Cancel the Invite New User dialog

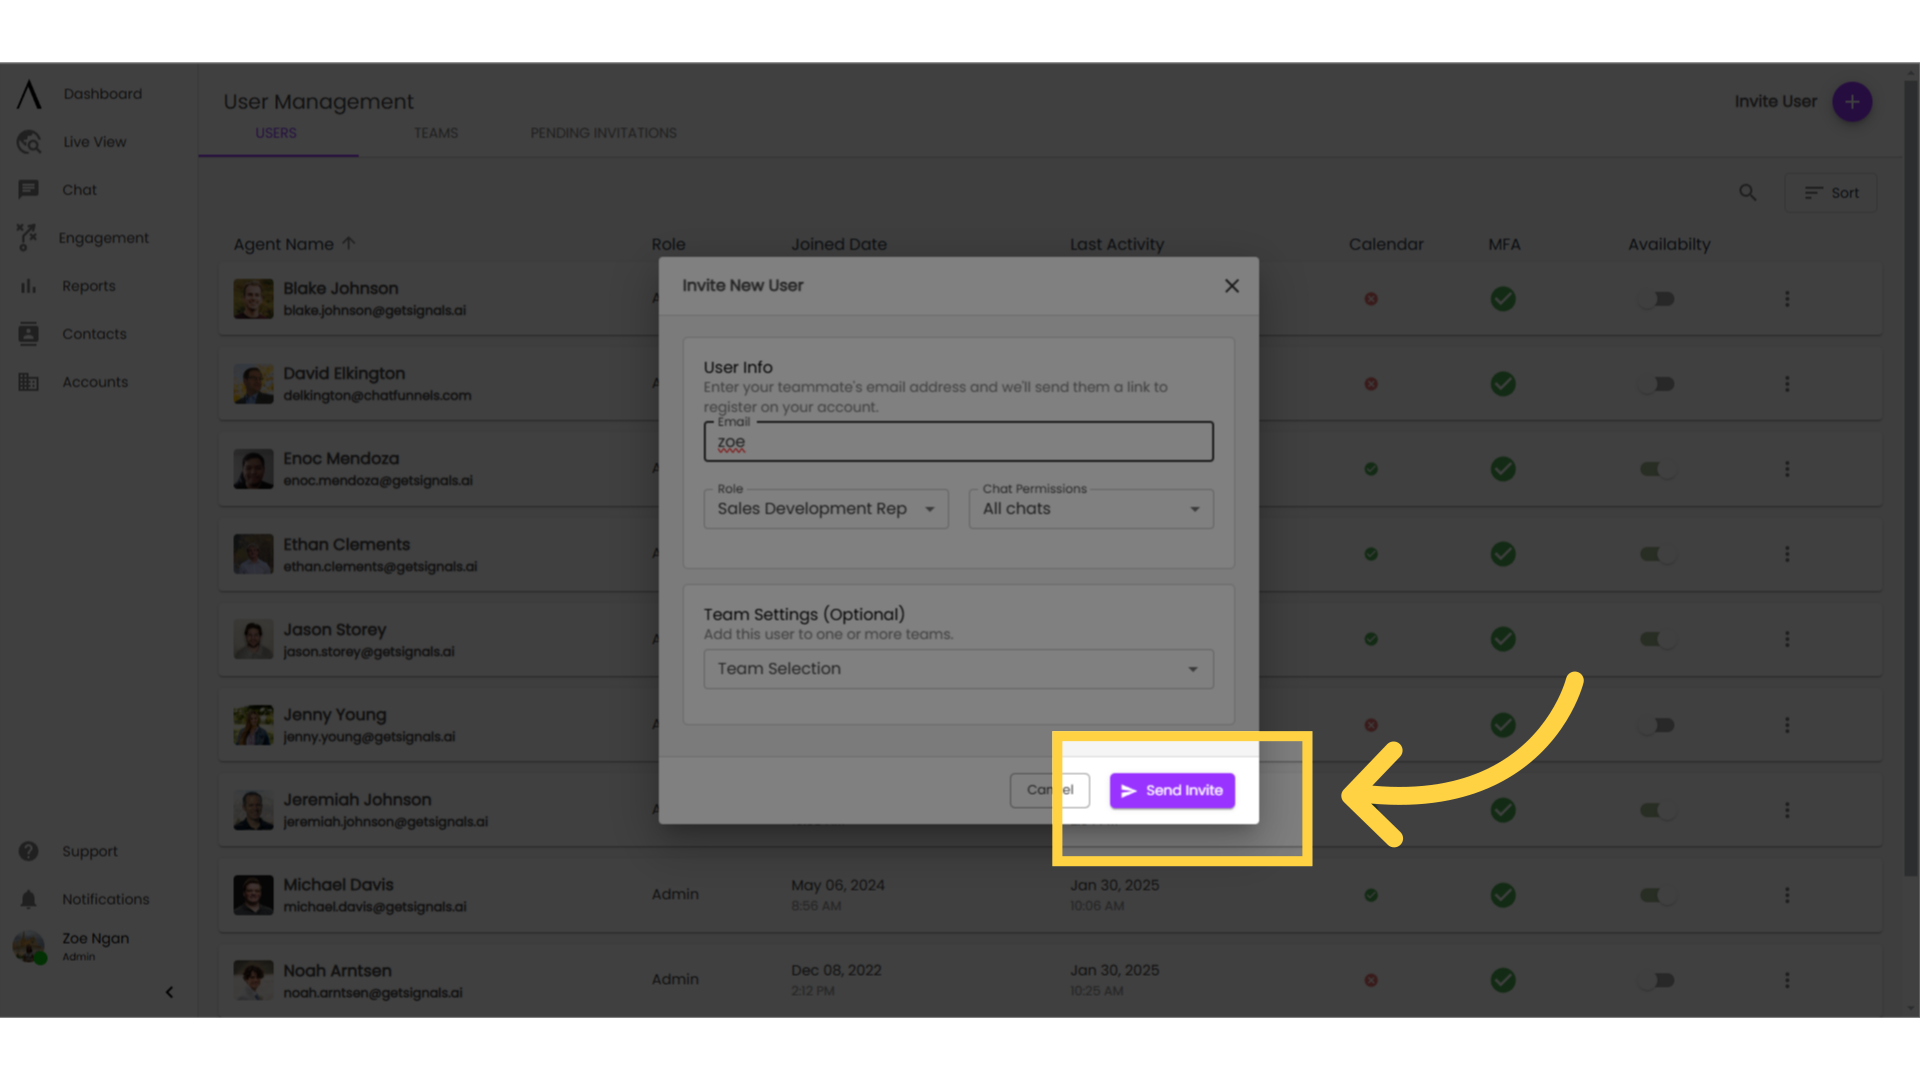(x=1049, y=790)
